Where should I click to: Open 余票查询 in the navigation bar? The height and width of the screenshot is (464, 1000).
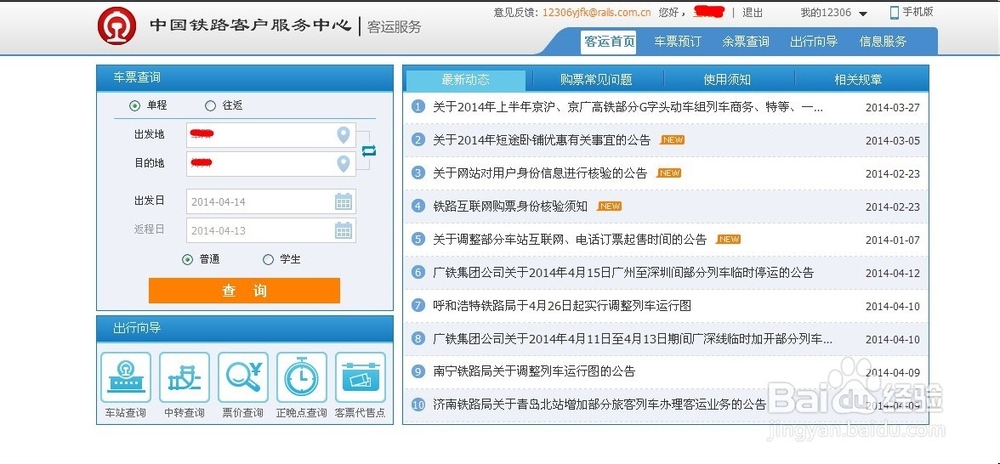click(746, 41)
